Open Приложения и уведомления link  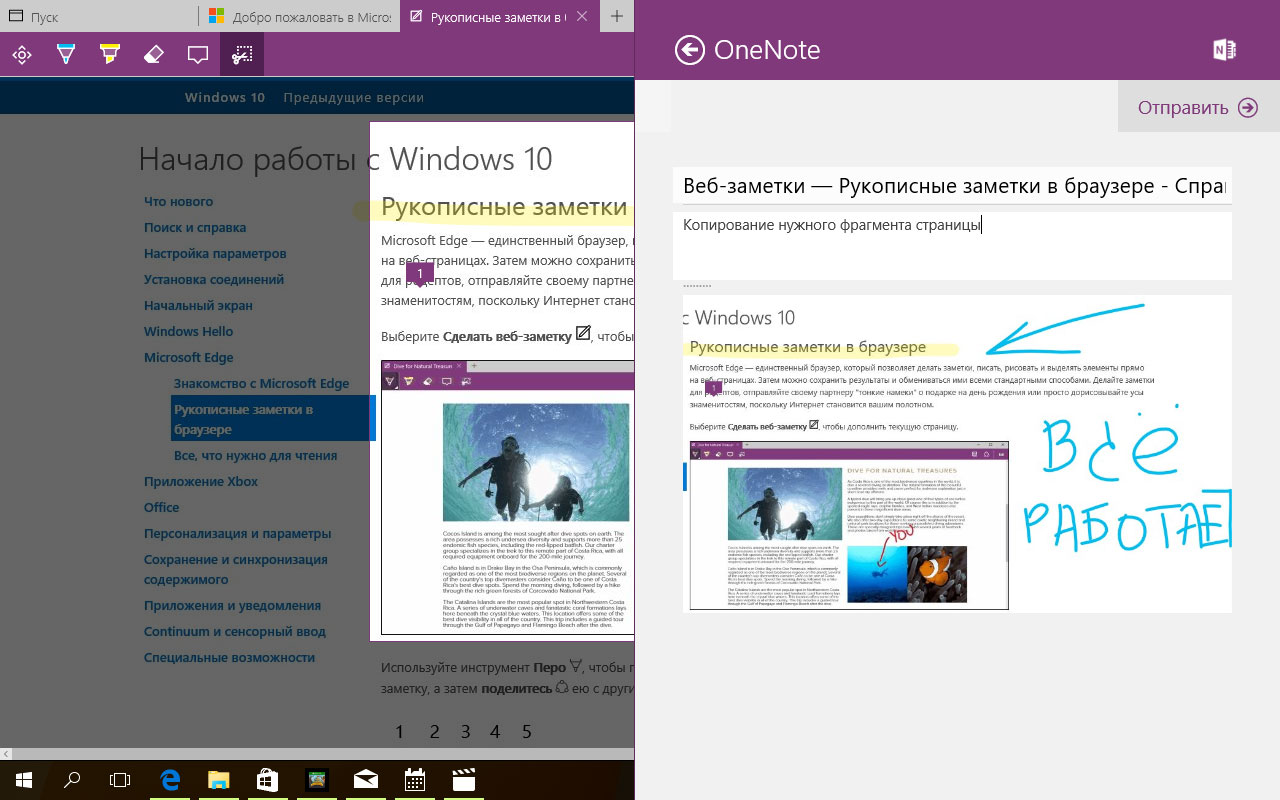point(232,605)
